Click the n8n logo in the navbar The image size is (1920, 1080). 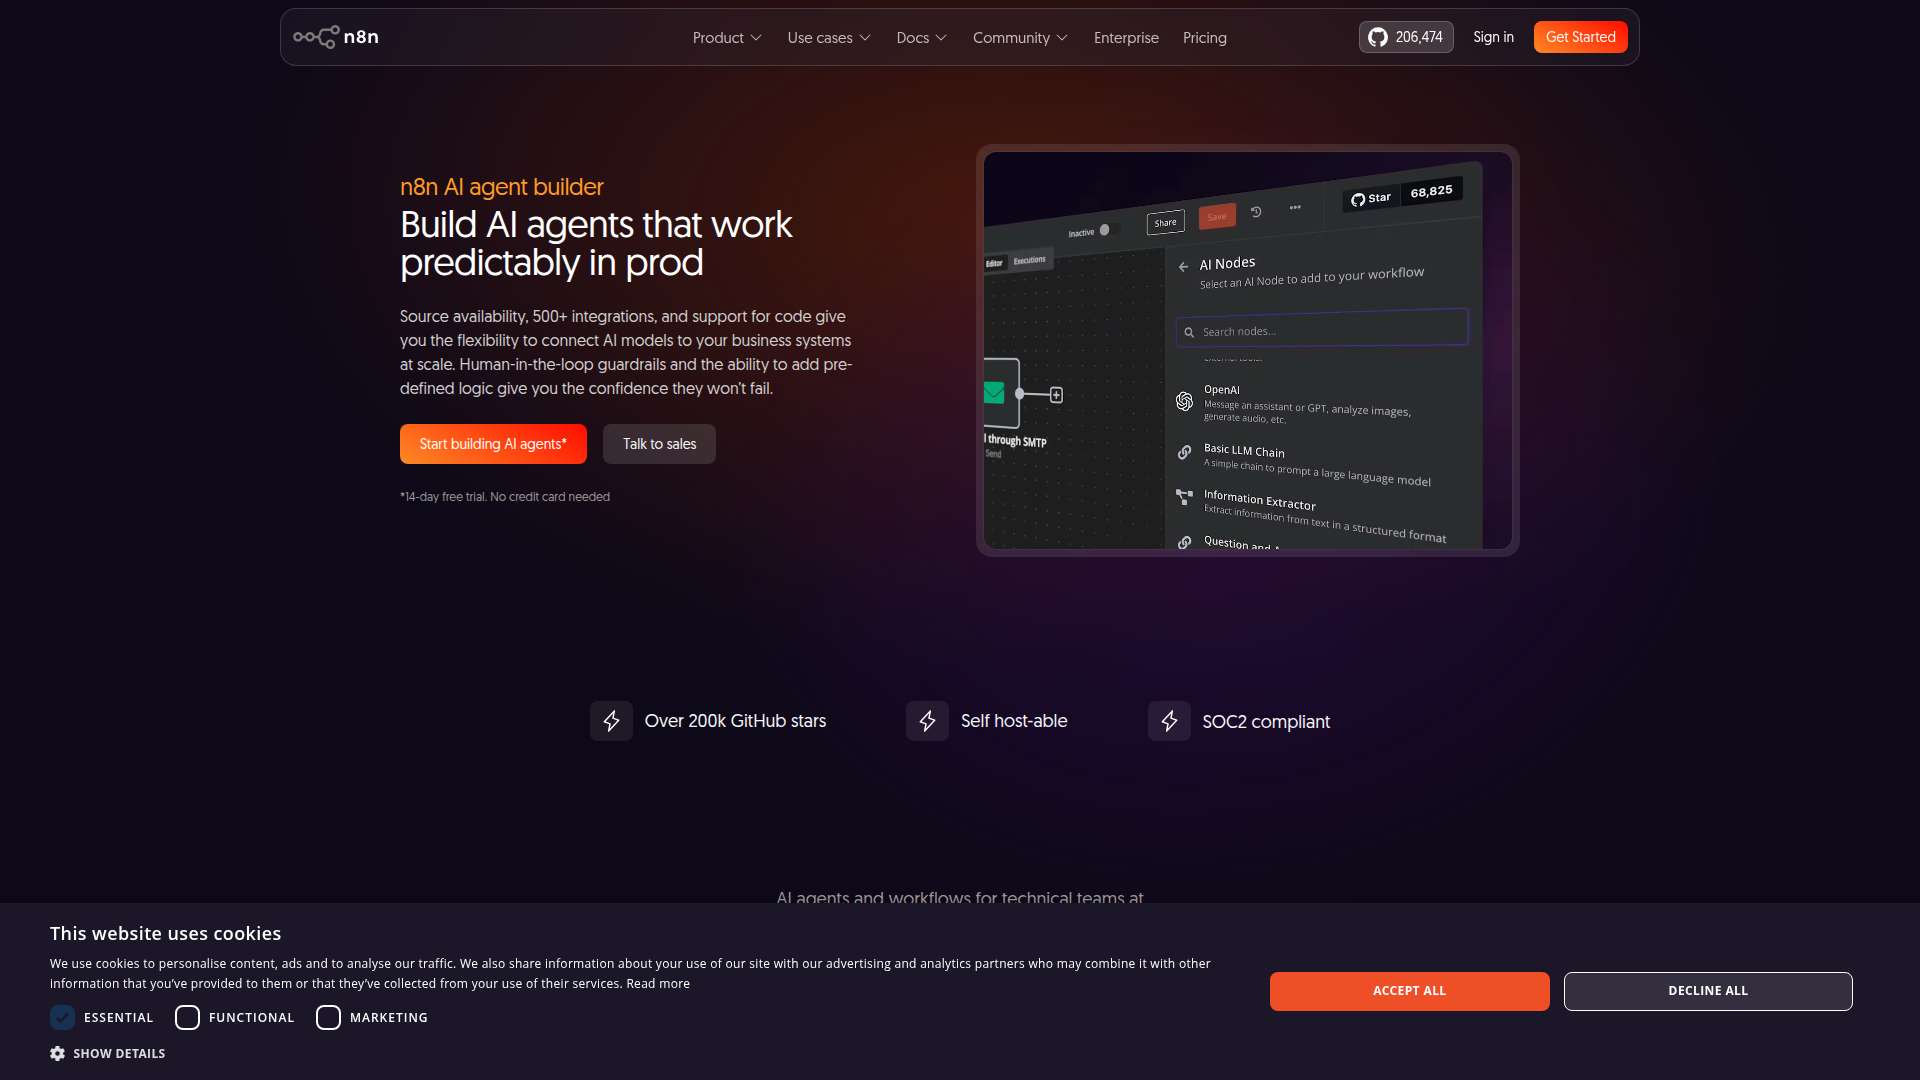click(336, 37)
